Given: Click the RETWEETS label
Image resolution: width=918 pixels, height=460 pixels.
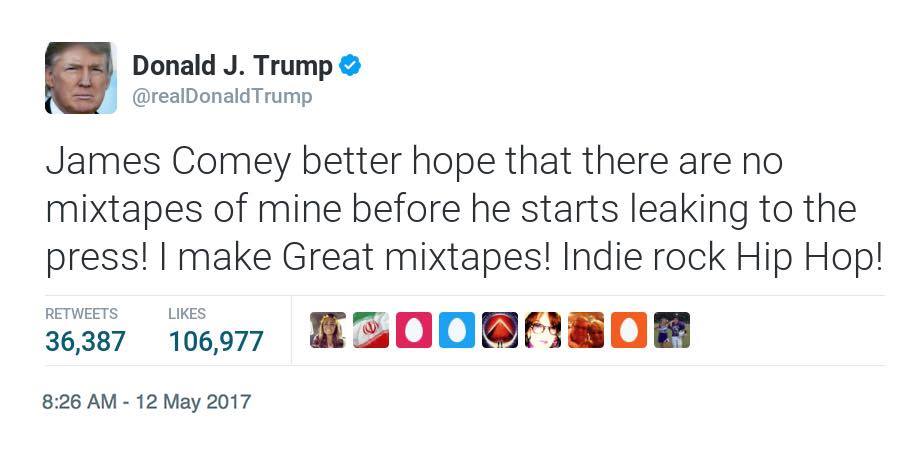Looking at the screenshot, I should pyautogui.click(x=81, y=314).
